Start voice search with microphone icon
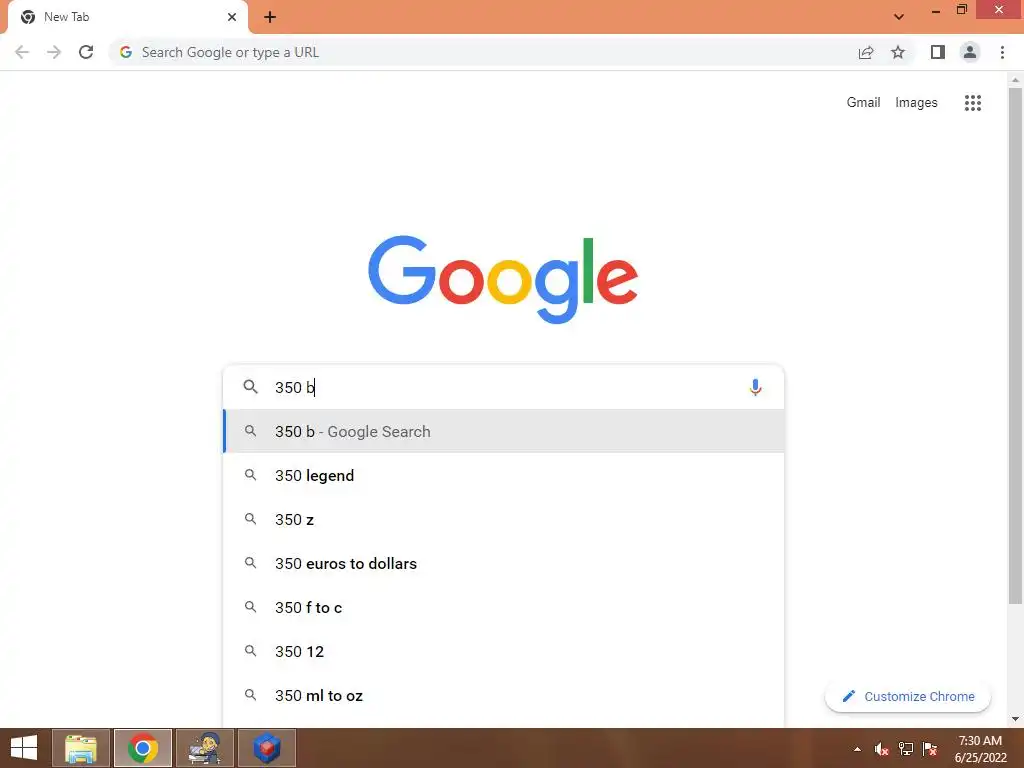 [x=755, y=387]
